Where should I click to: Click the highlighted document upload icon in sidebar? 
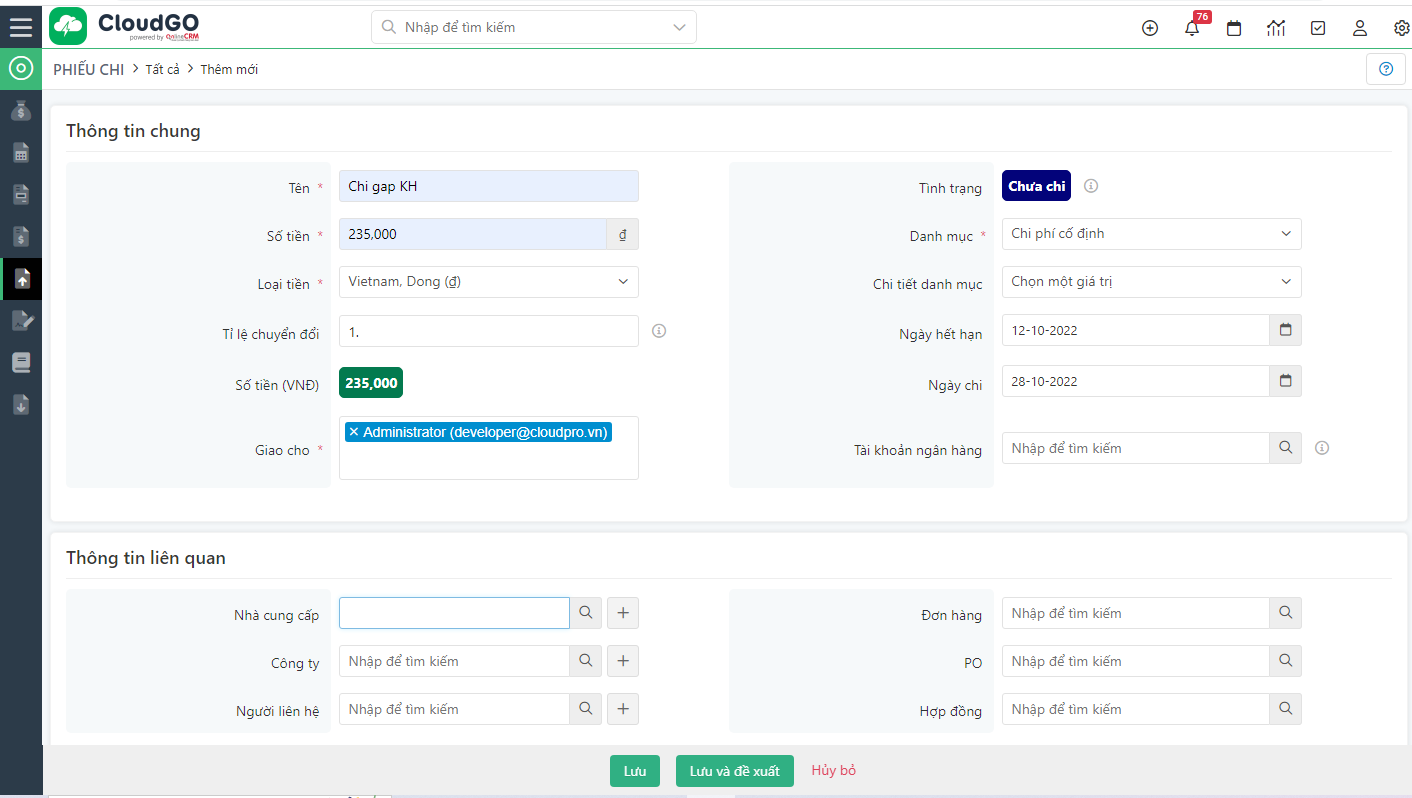point(21,278)
